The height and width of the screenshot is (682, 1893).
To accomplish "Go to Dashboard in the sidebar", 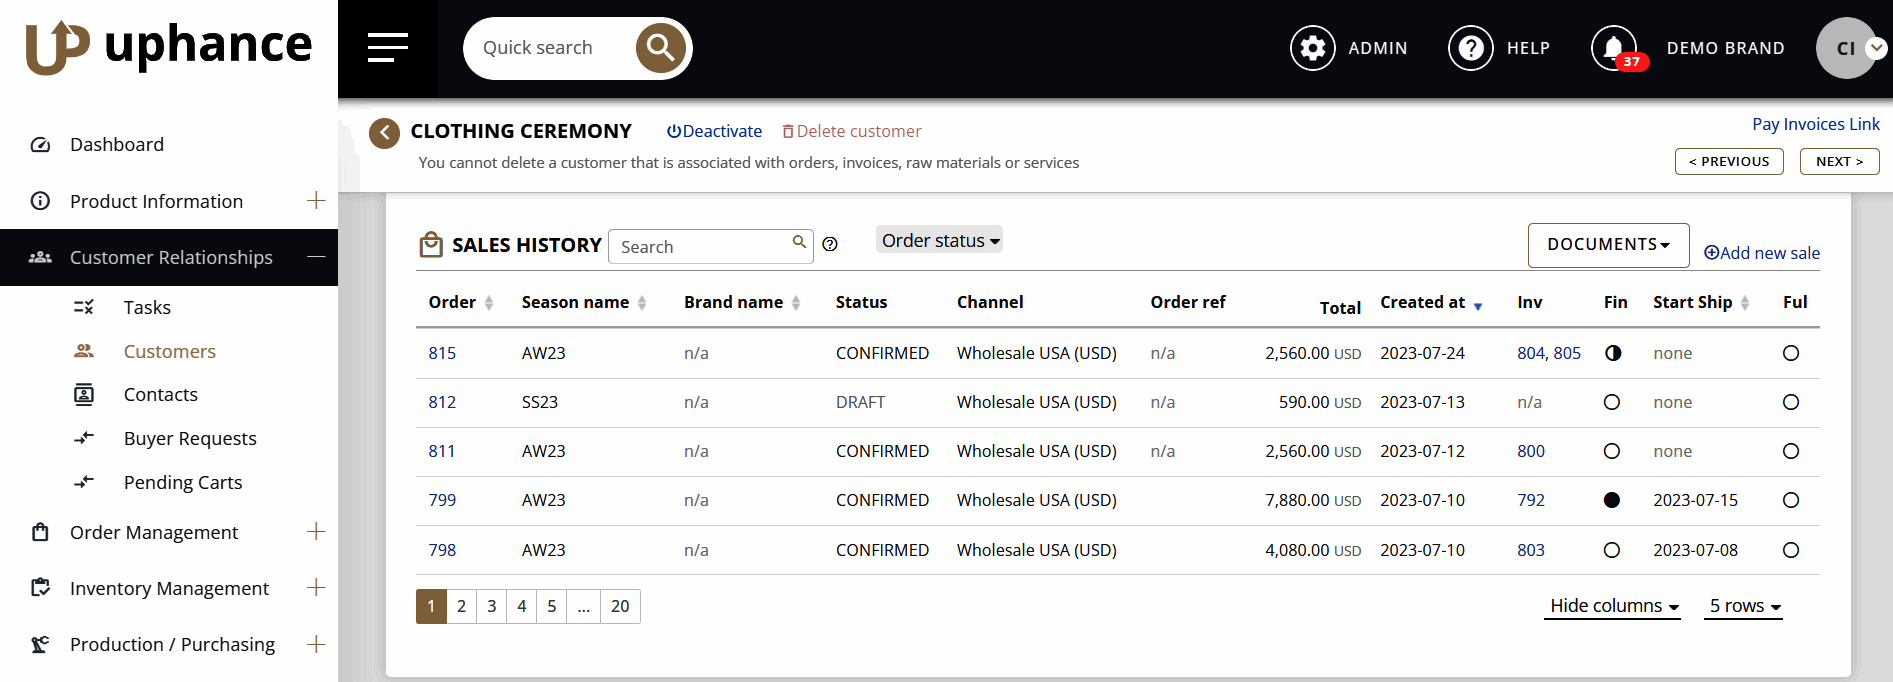I will 116,144.
